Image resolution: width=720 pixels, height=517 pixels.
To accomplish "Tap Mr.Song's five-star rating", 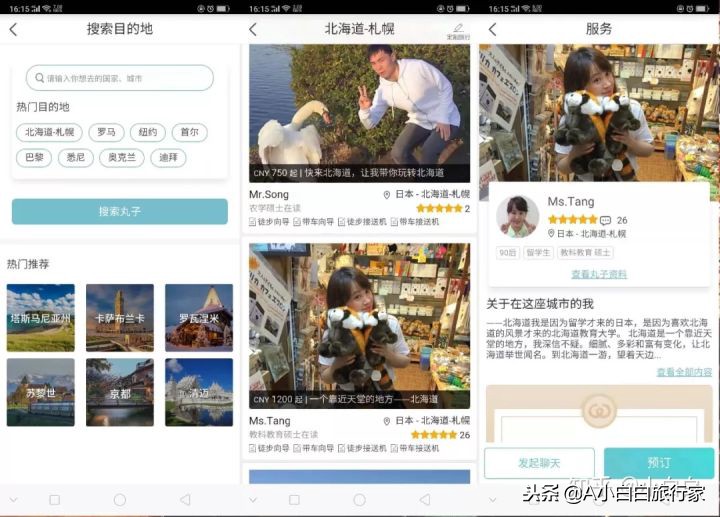I will click(x=439, y=208).
